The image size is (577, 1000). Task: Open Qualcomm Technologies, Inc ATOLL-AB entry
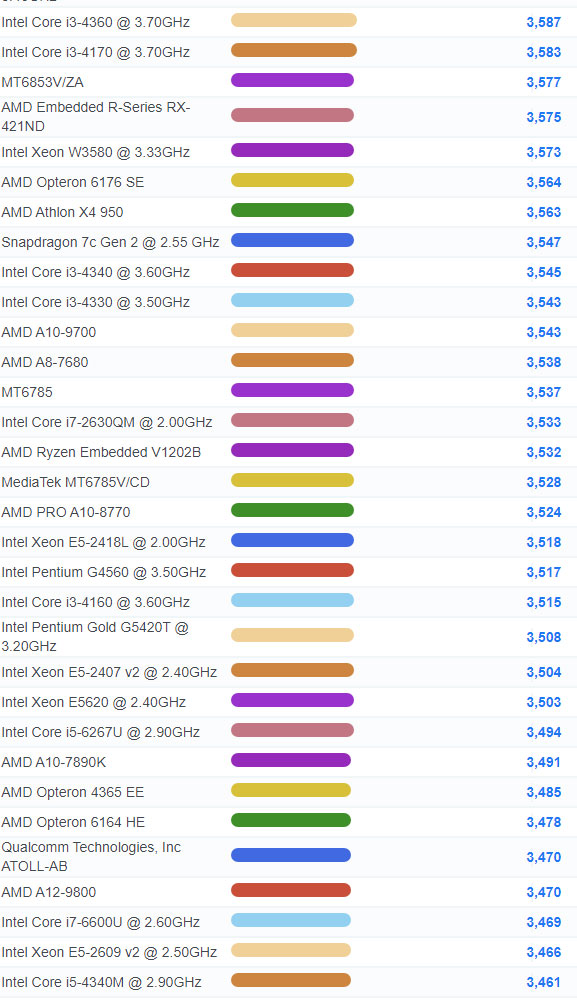[91, 857]
